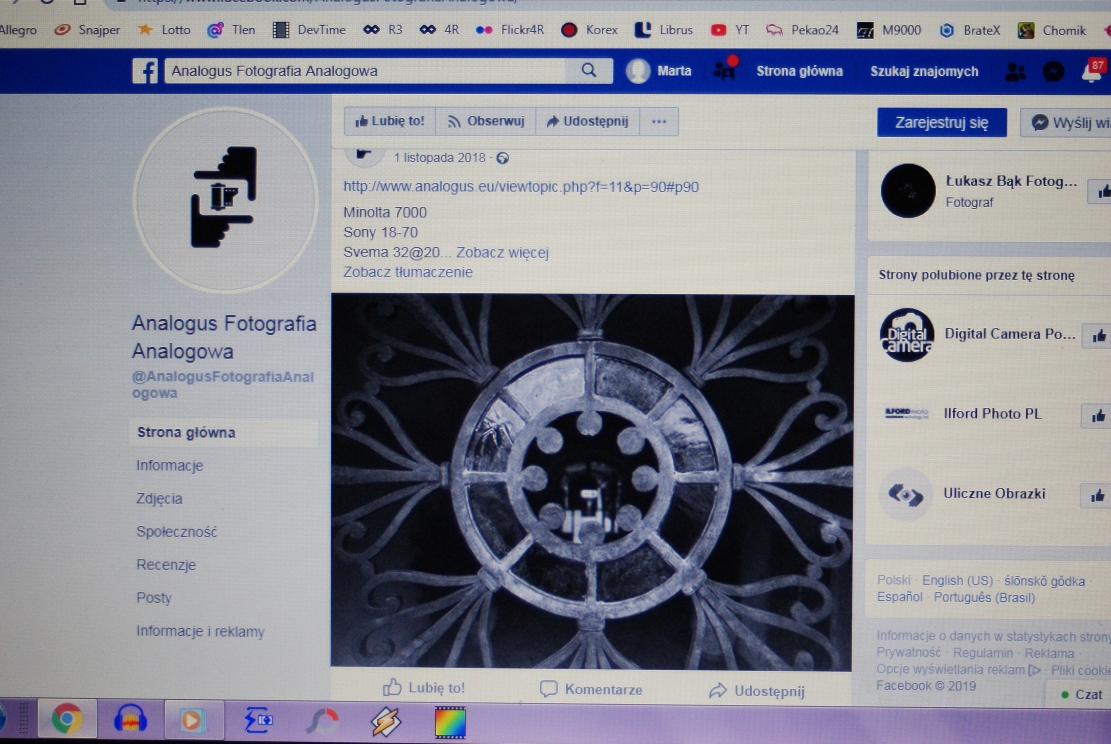Open the page Udostępnij share menu

586,121
